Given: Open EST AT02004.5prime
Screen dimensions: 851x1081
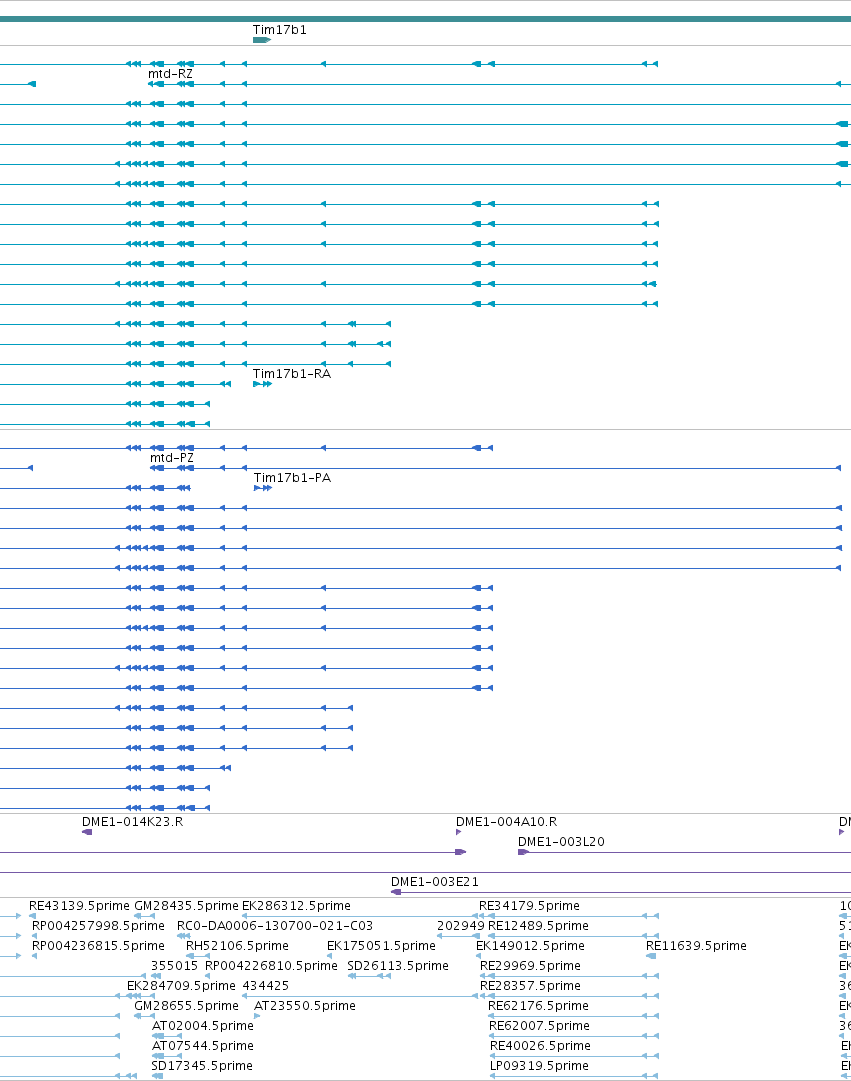Looking at the screenshot, I should pos(203,1026).
